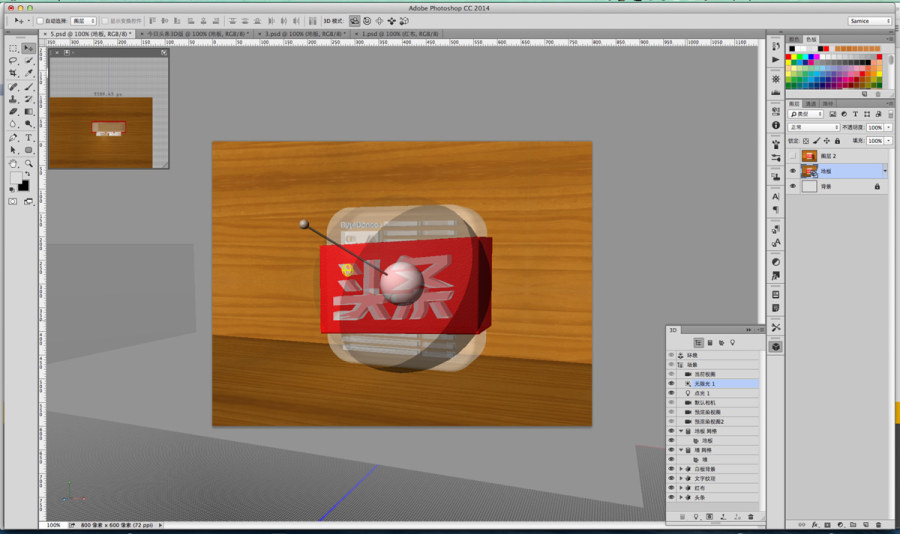Click the black foreground/background color swatch
900x534 pixels.
[x=23, y=185]
